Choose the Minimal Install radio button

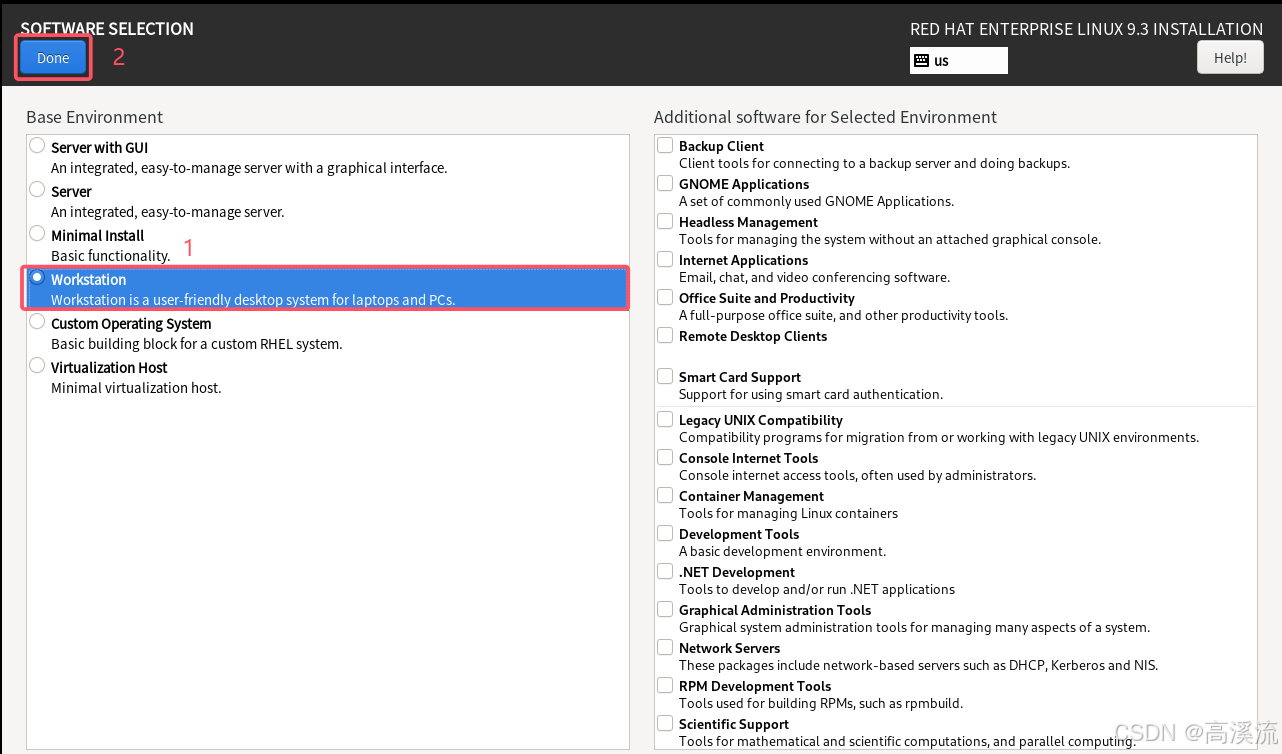[x=37, y=233]
